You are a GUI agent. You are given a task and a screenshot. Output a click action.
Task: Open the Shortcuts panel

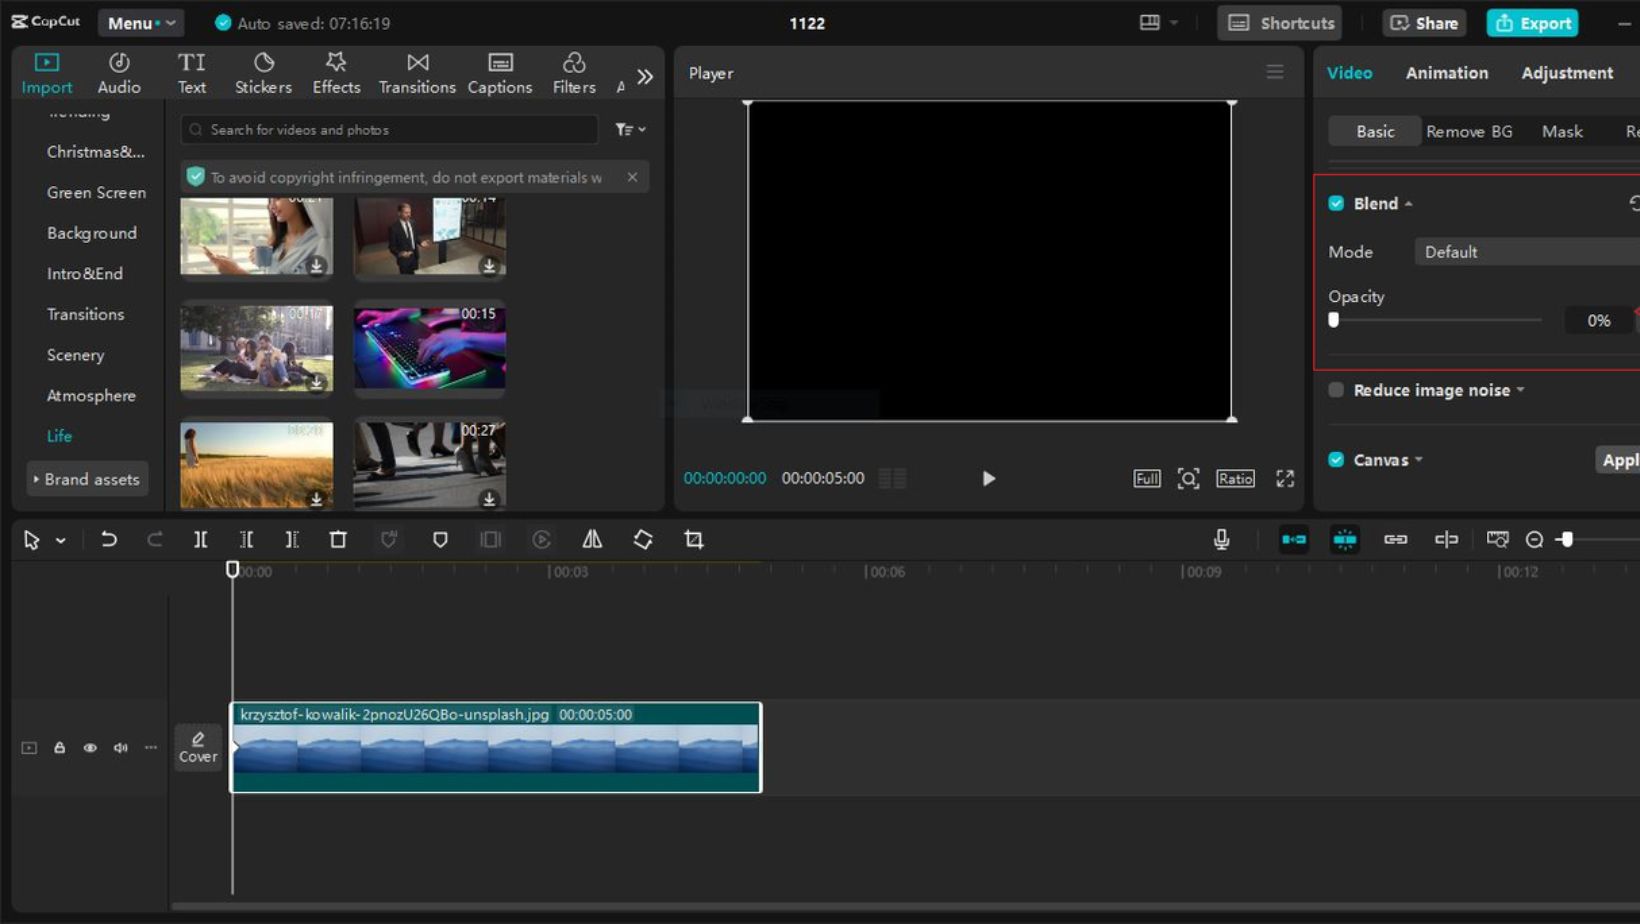click(1280, 23)
